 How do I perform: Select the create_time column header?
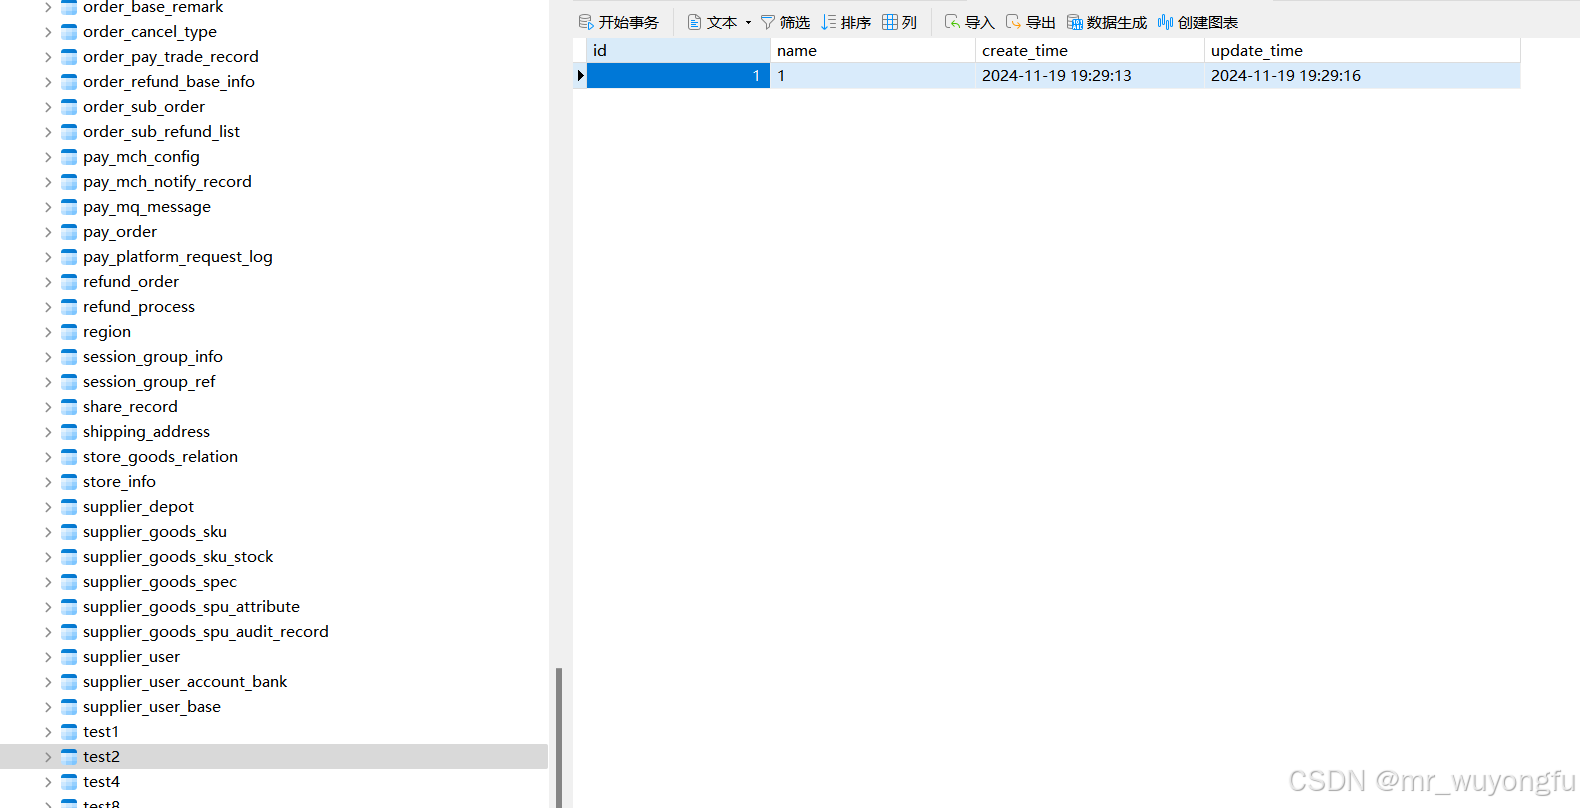(x=1090, y=50)
